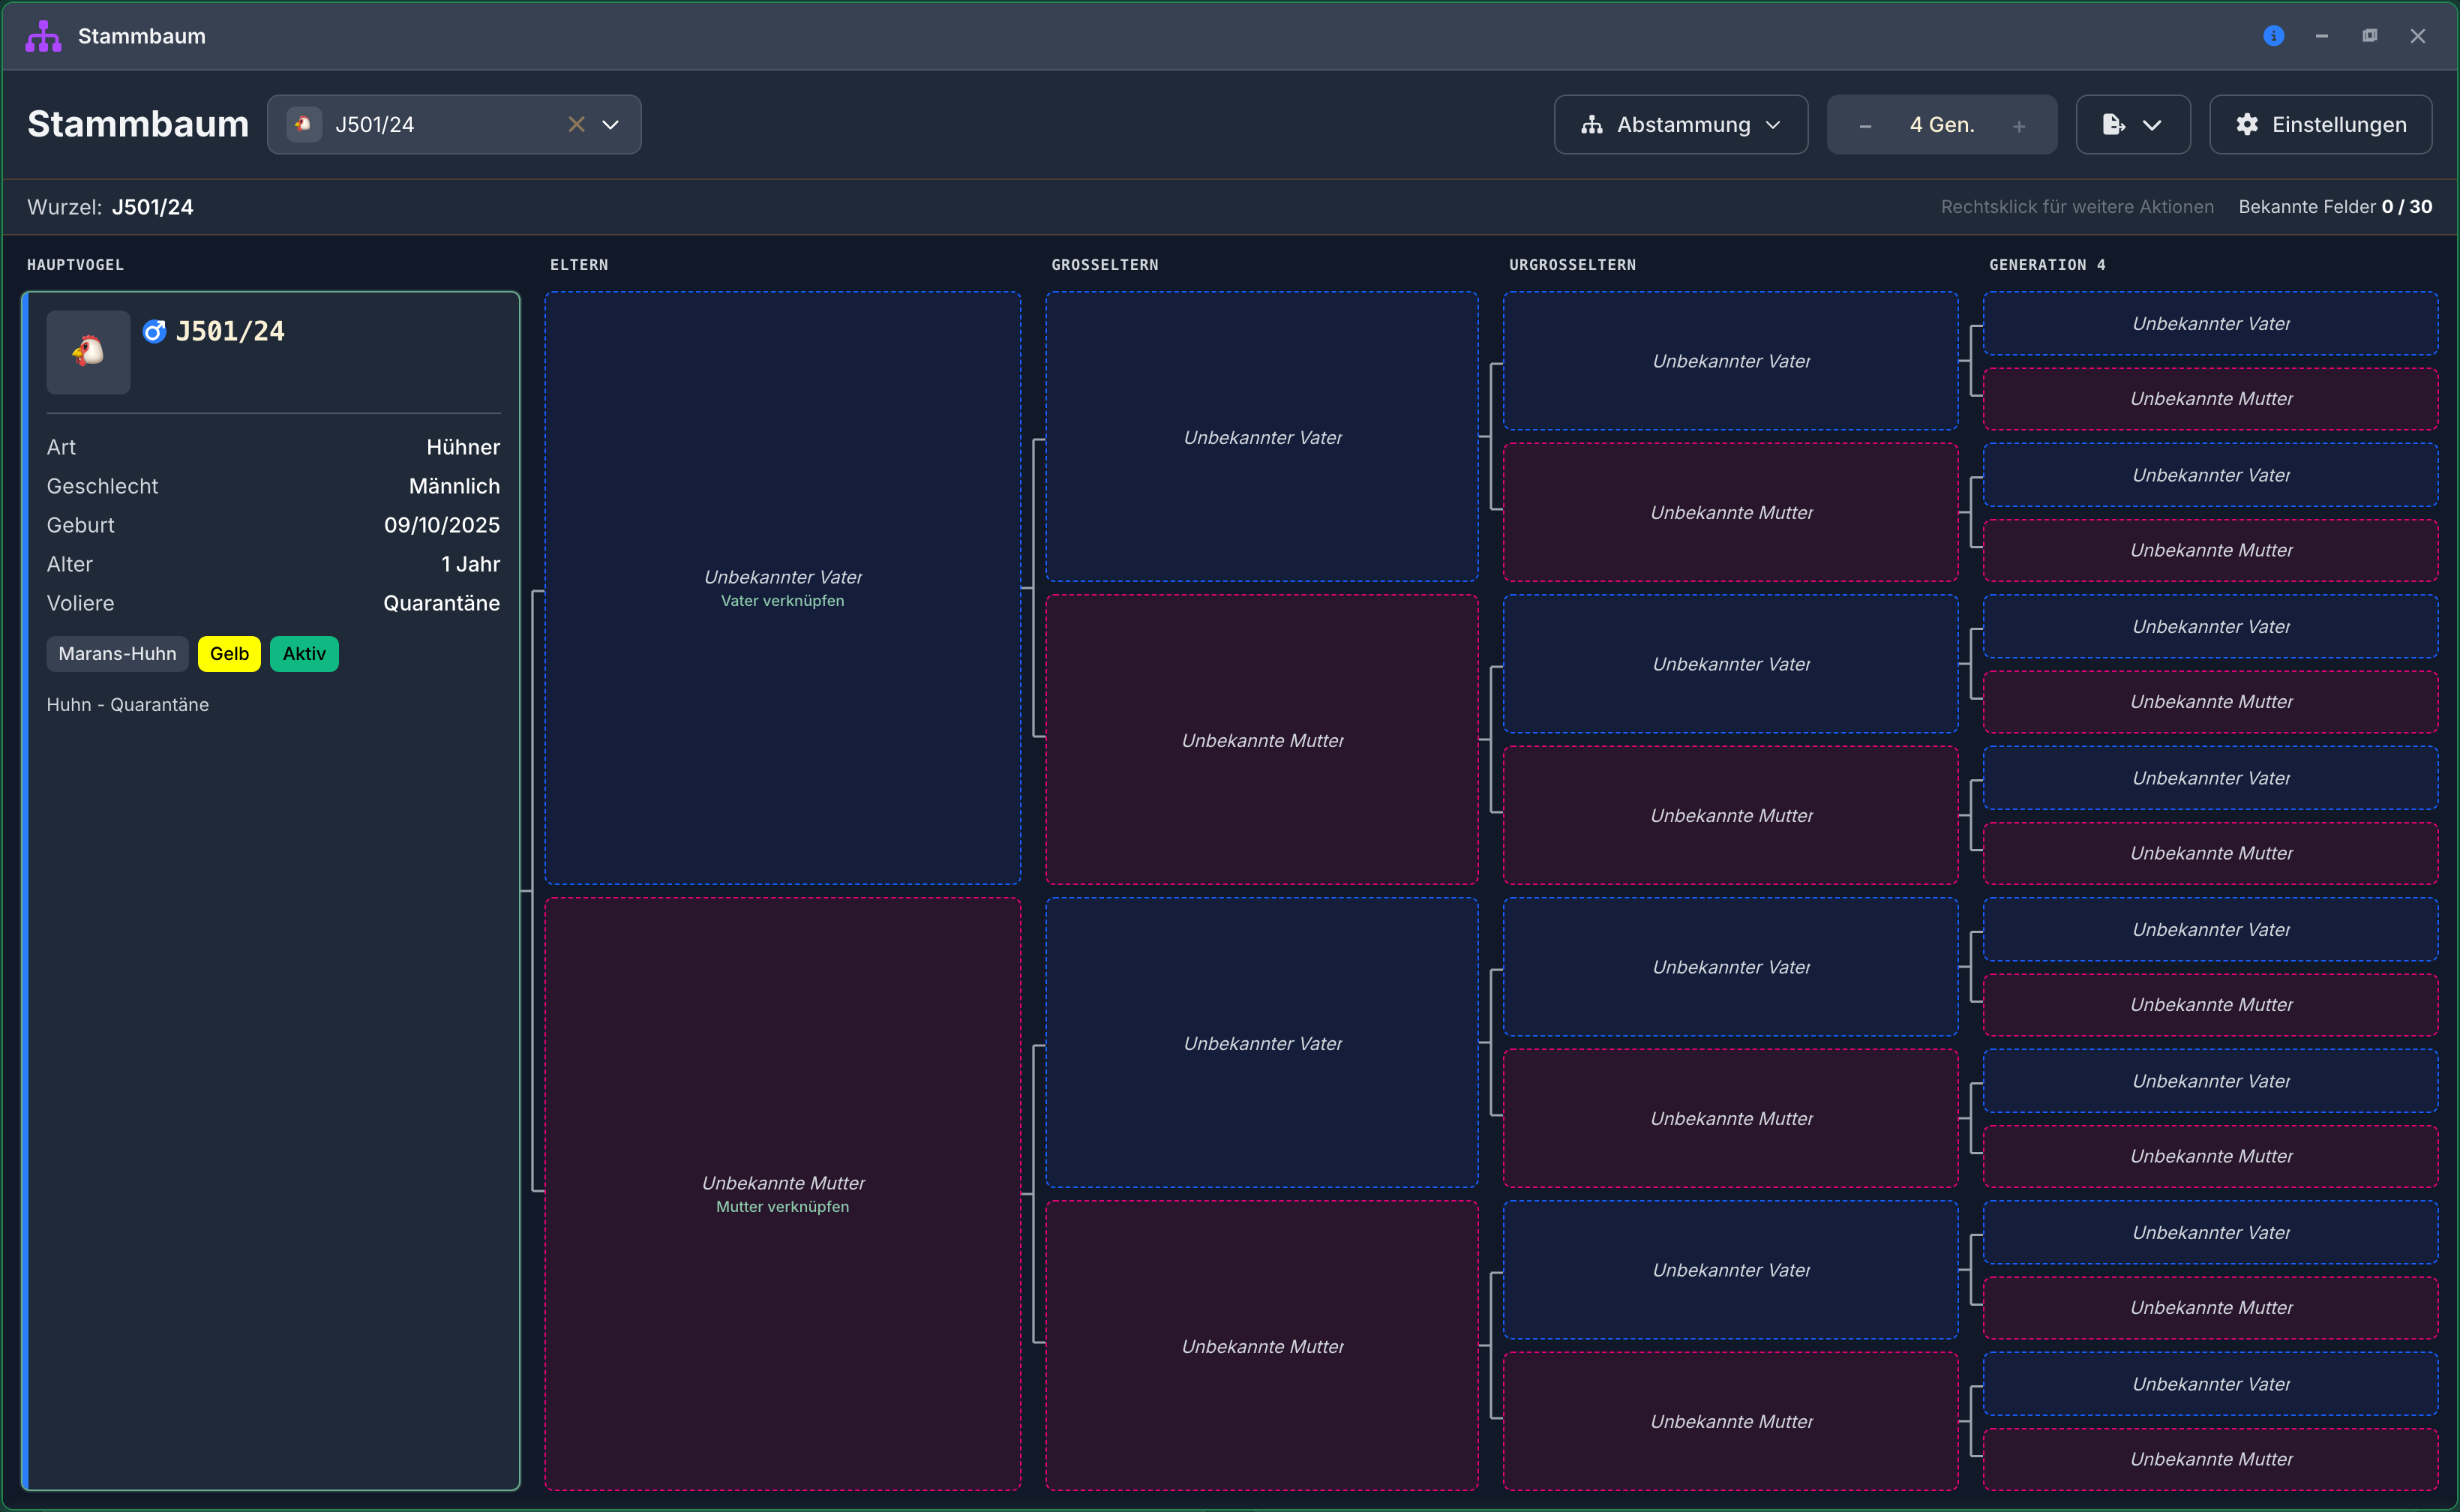Open the export file dropdown
Viewport: 2460px width, 1512px height.
(x=2133, y=124)
